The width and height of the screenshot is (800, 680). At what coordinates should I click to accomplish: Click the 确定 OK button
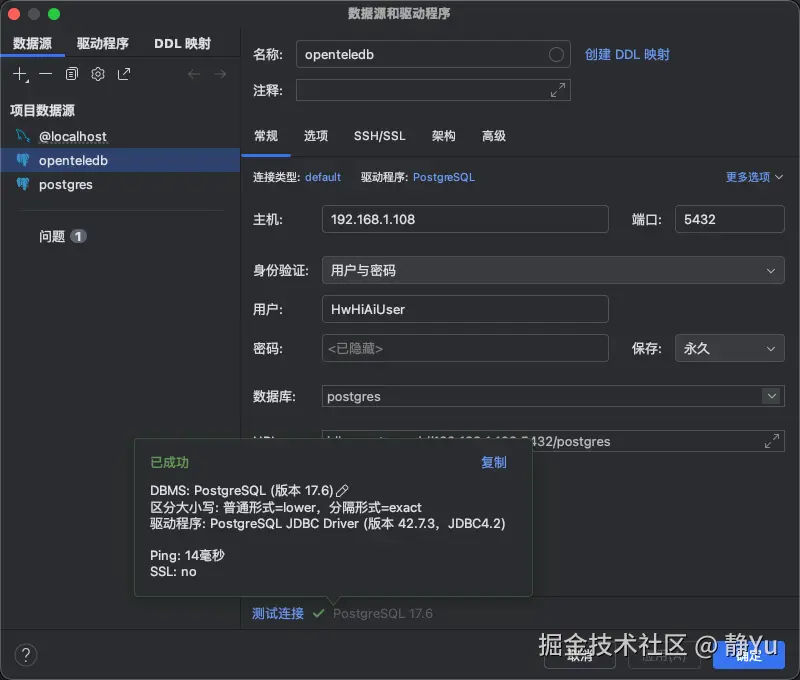click(748, 656)
